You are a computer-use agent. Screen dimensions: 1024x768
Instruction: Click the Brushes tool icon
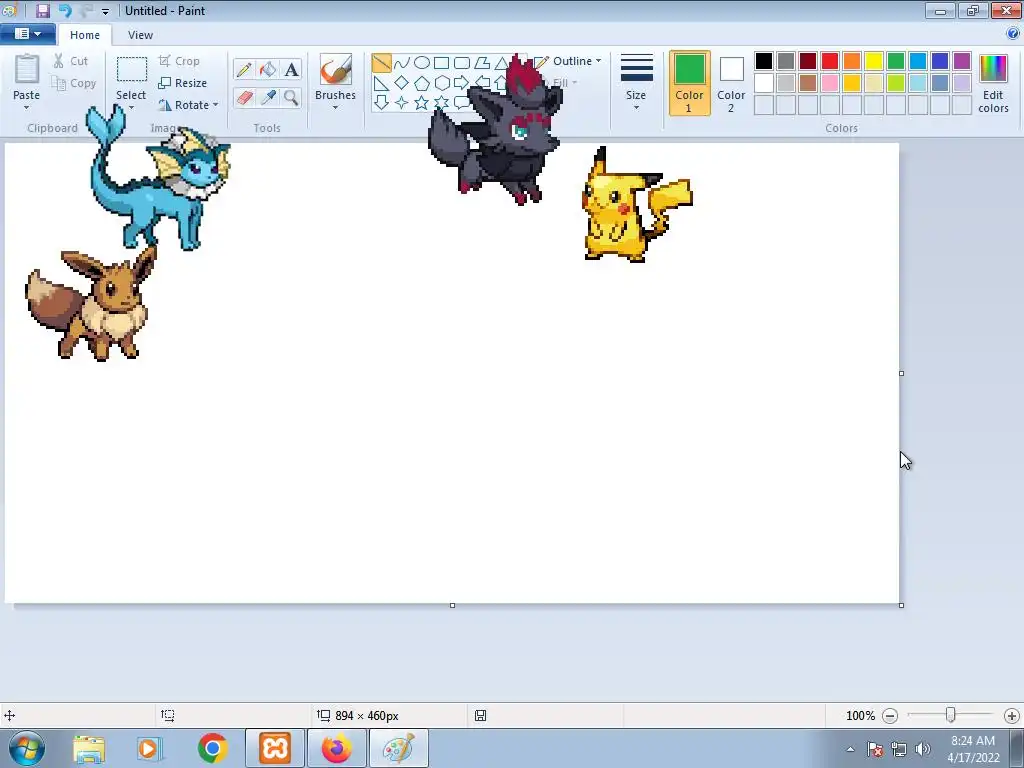coord(335,69)
